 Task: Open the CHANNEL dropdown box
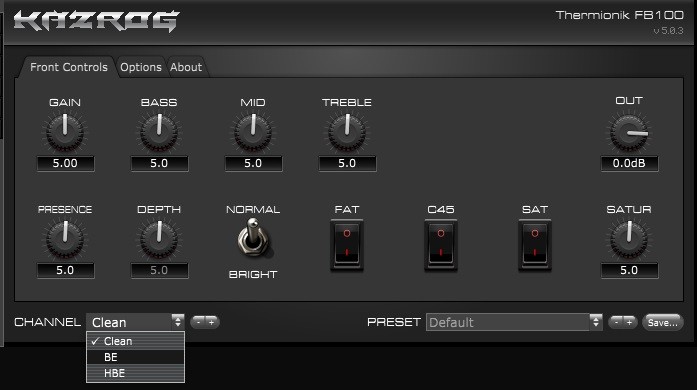click(x=135, y=322)
